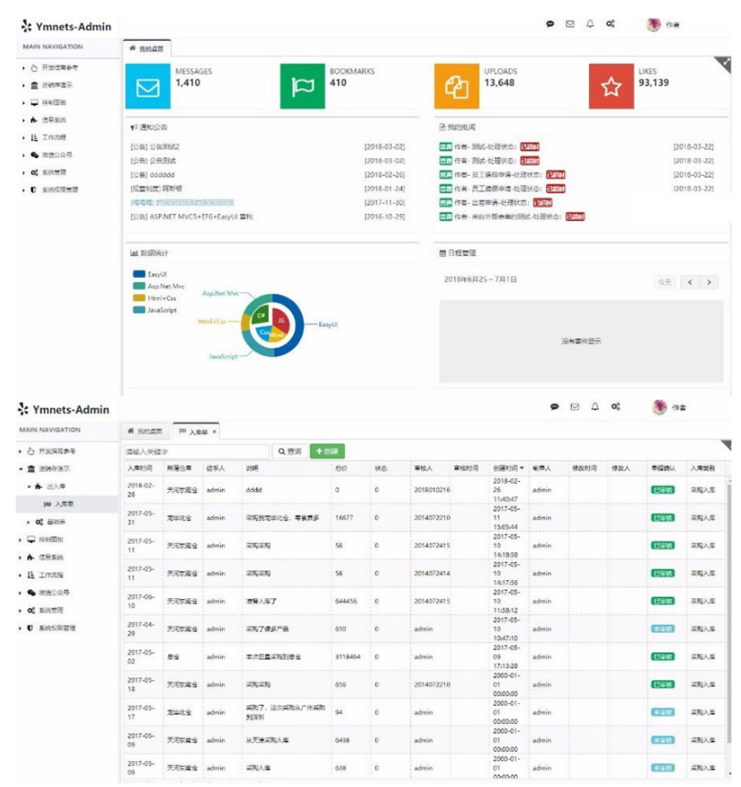Screen dimensions: 741x787
Task: Click the orange UPLOADS files tile icon
Action: [456, 87]
